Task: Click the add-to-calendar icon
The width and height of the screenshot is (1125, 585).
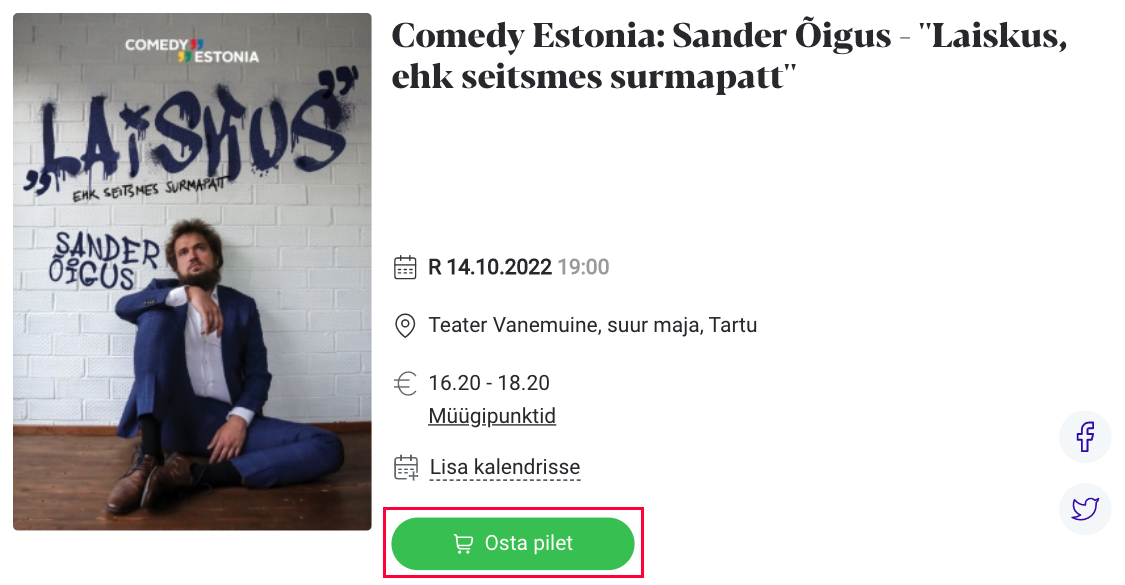Action: coord(406,467)
